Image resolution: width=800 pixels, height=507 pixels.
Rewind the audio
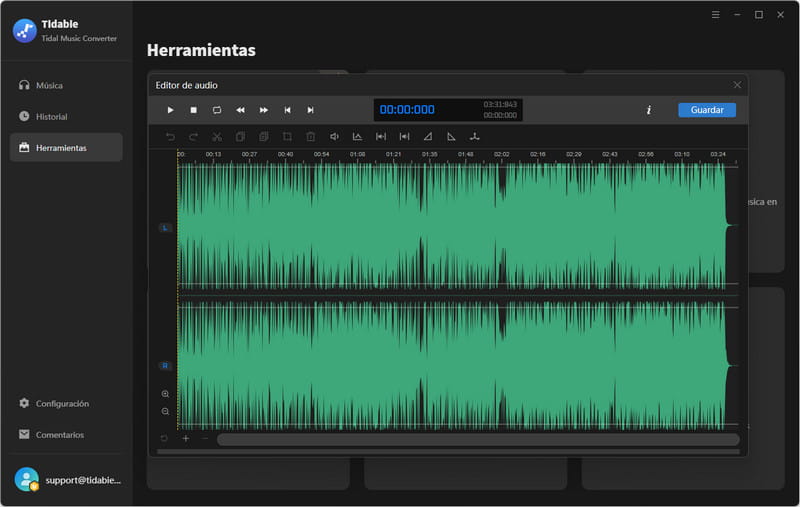point(240,110)
